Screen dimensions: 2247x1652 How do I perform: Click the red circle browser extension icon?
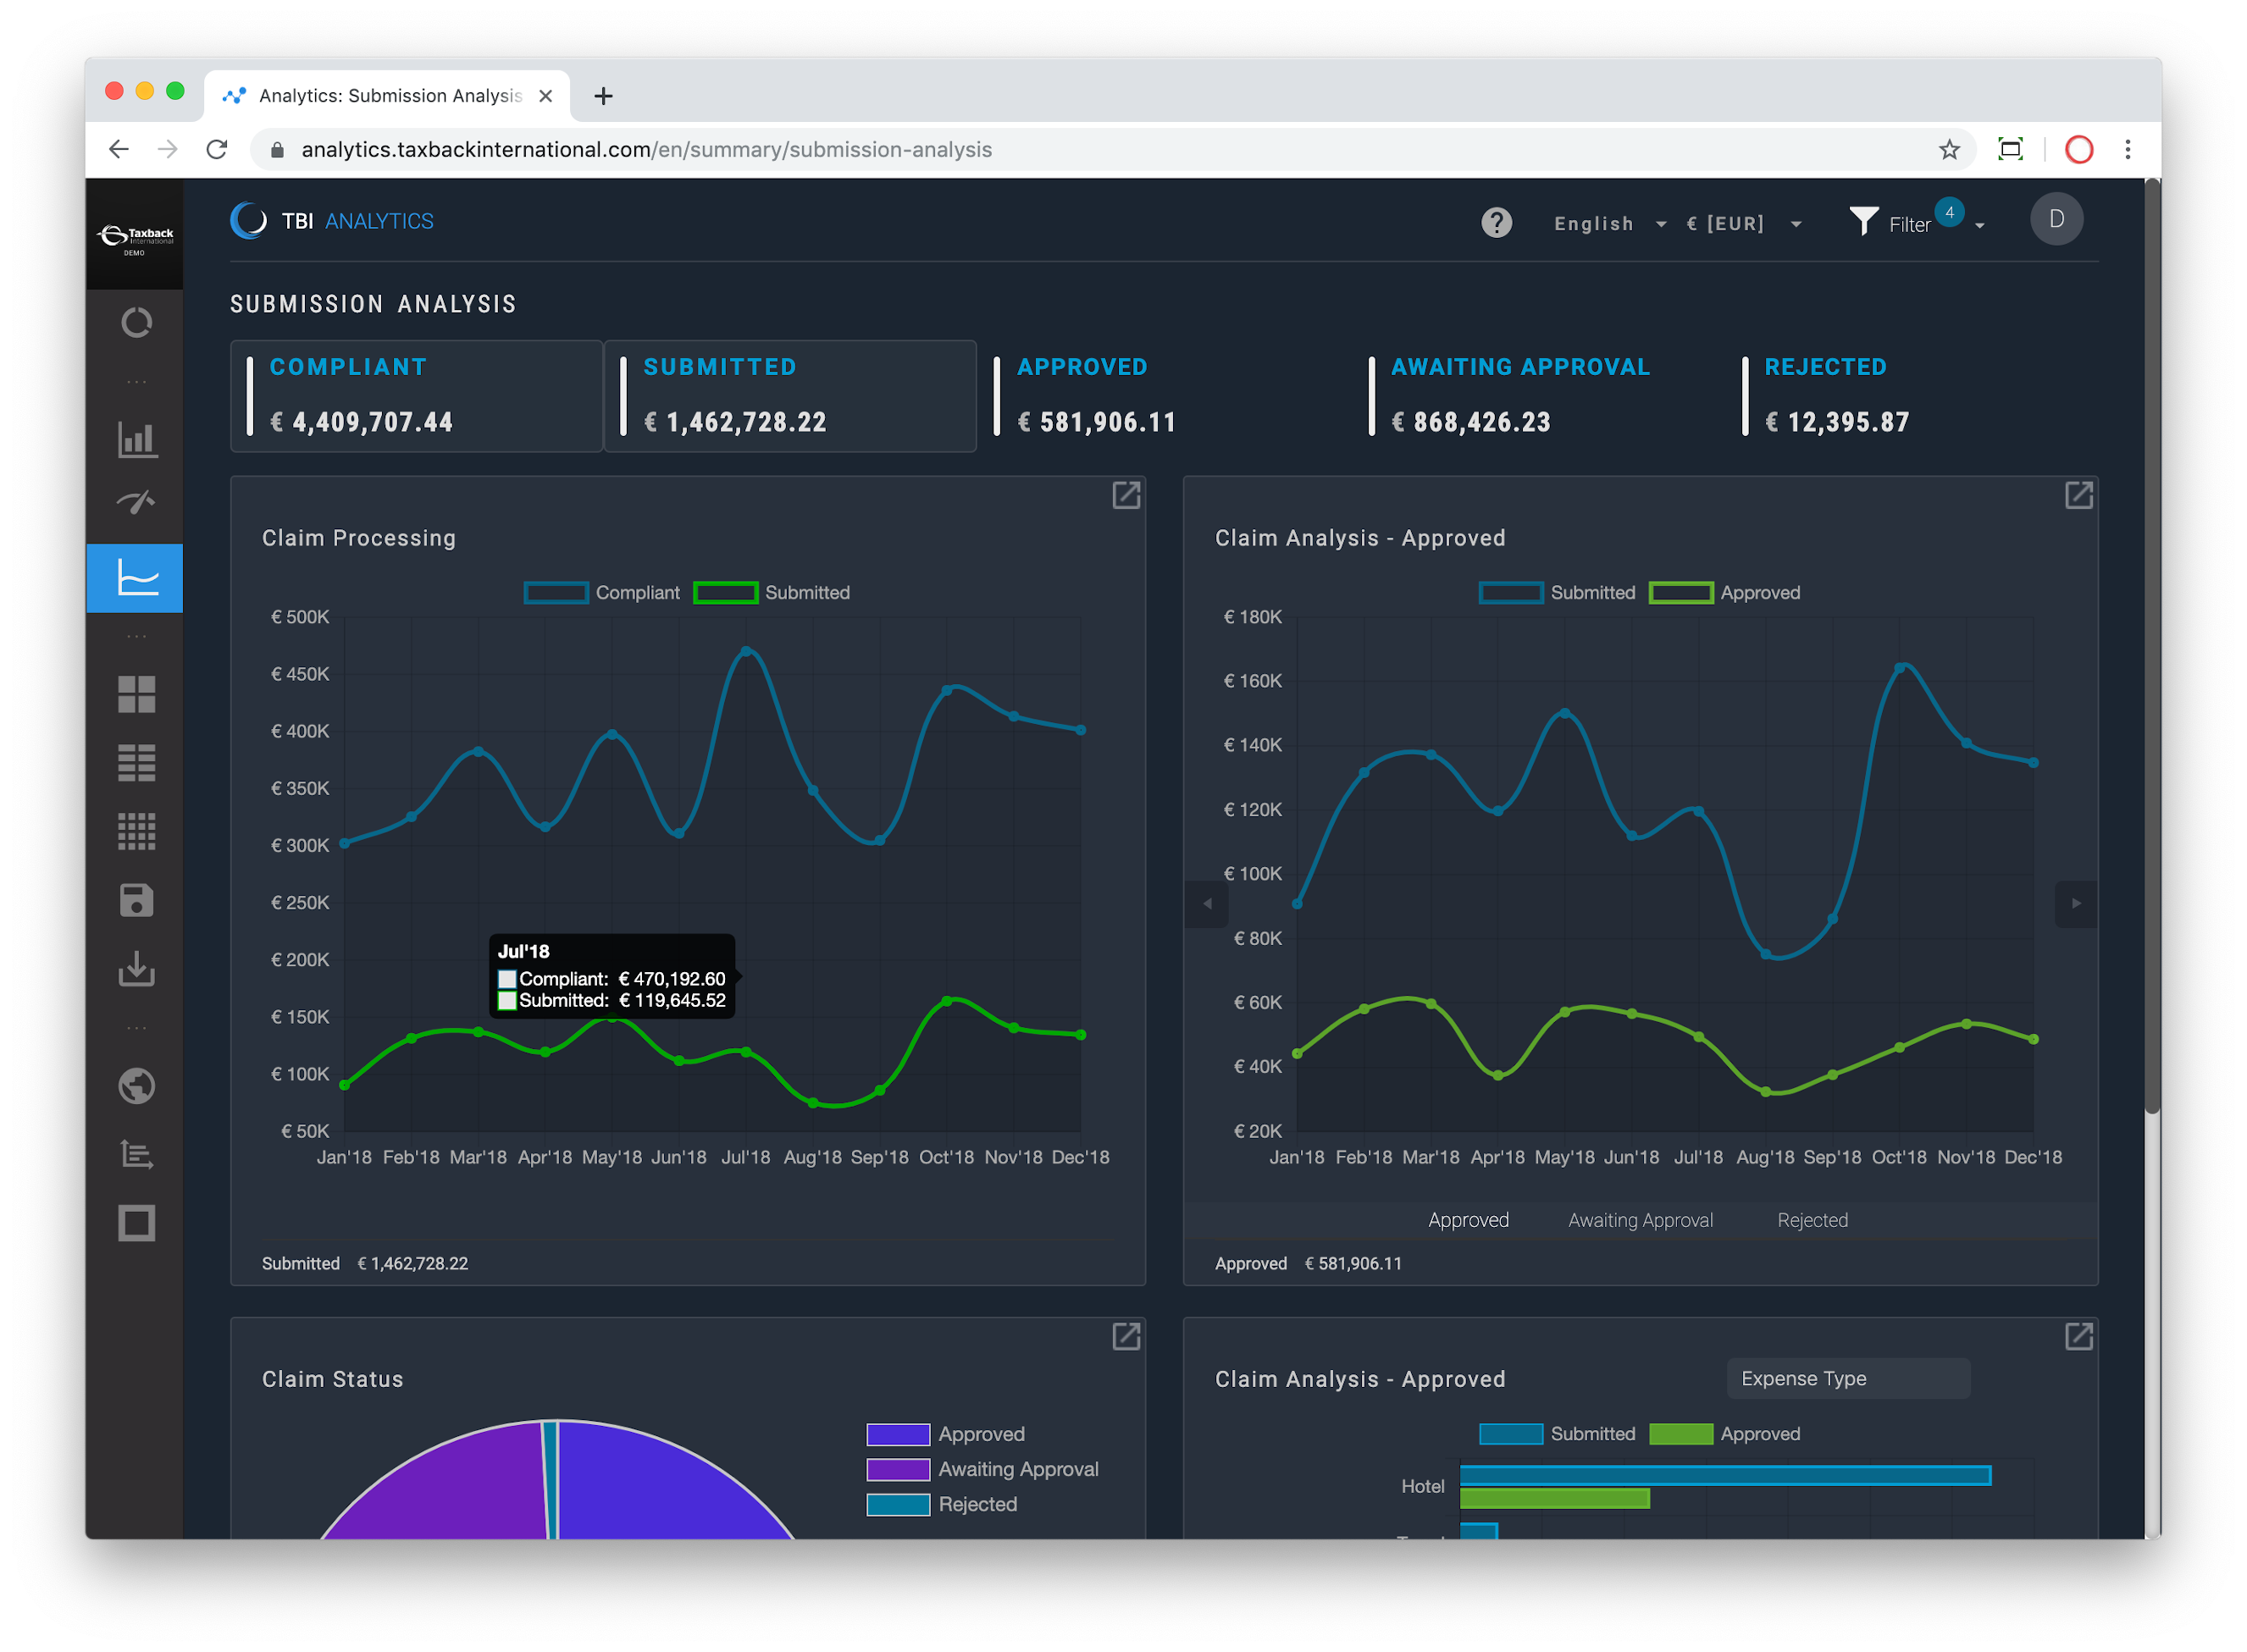click(2078, 150)
